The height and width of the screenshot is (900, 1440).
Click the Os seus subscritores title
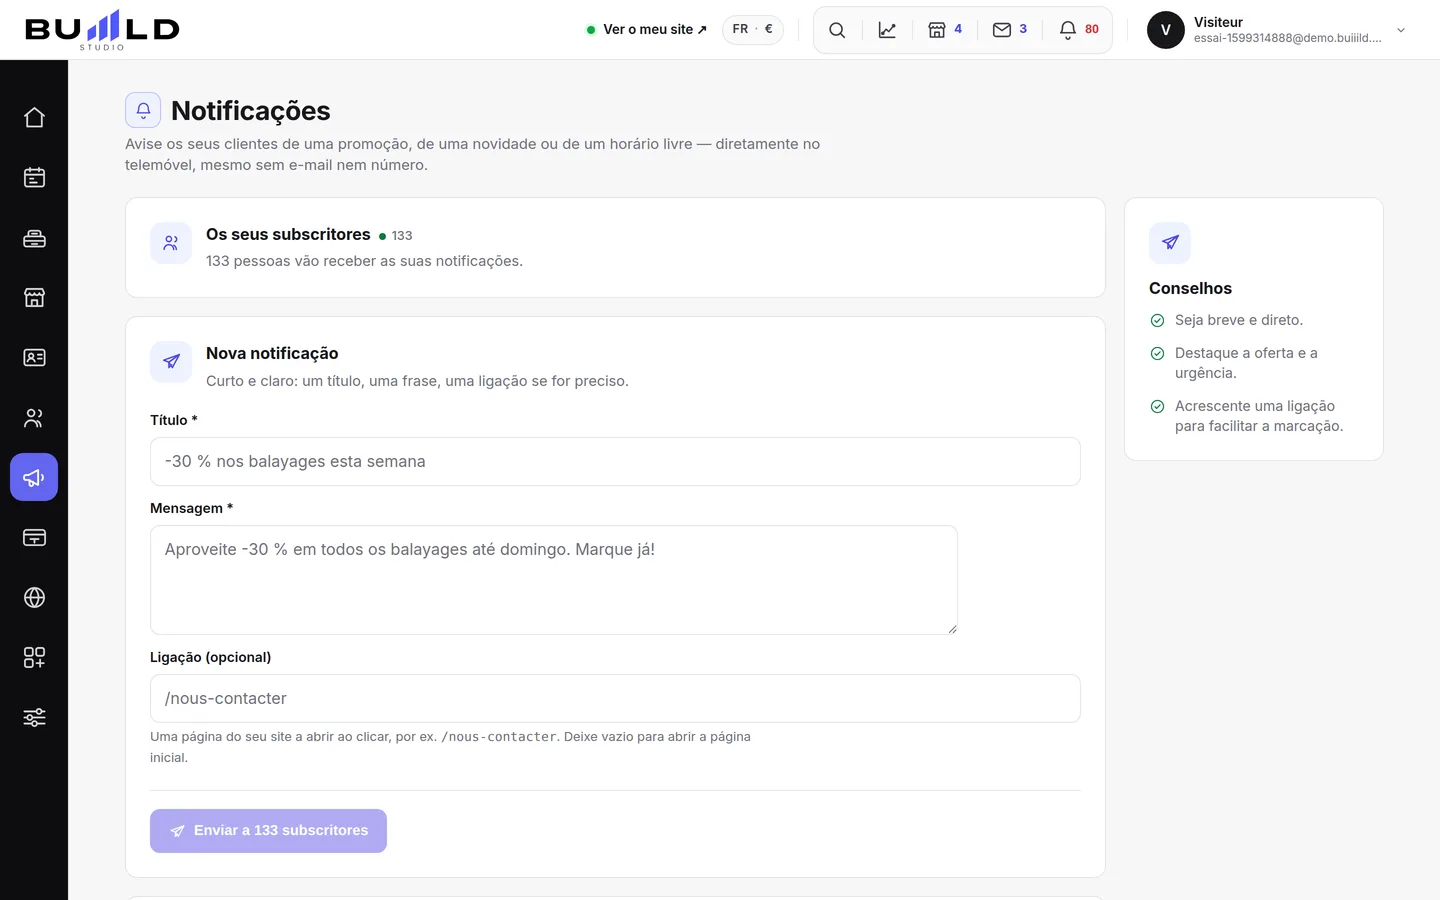click(x=288, y=235)
